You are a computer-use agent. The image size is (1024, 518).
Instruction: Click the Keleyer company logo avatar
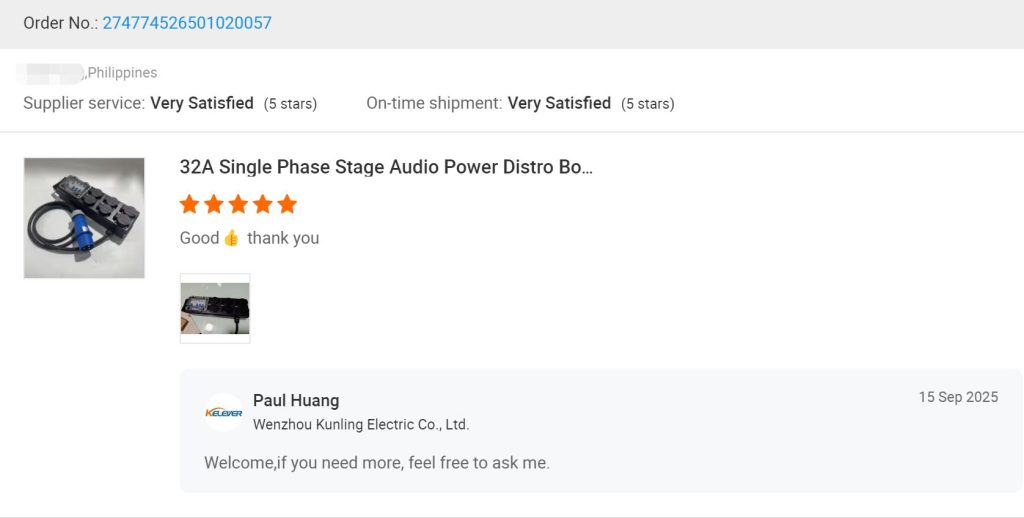pos(223,412)
